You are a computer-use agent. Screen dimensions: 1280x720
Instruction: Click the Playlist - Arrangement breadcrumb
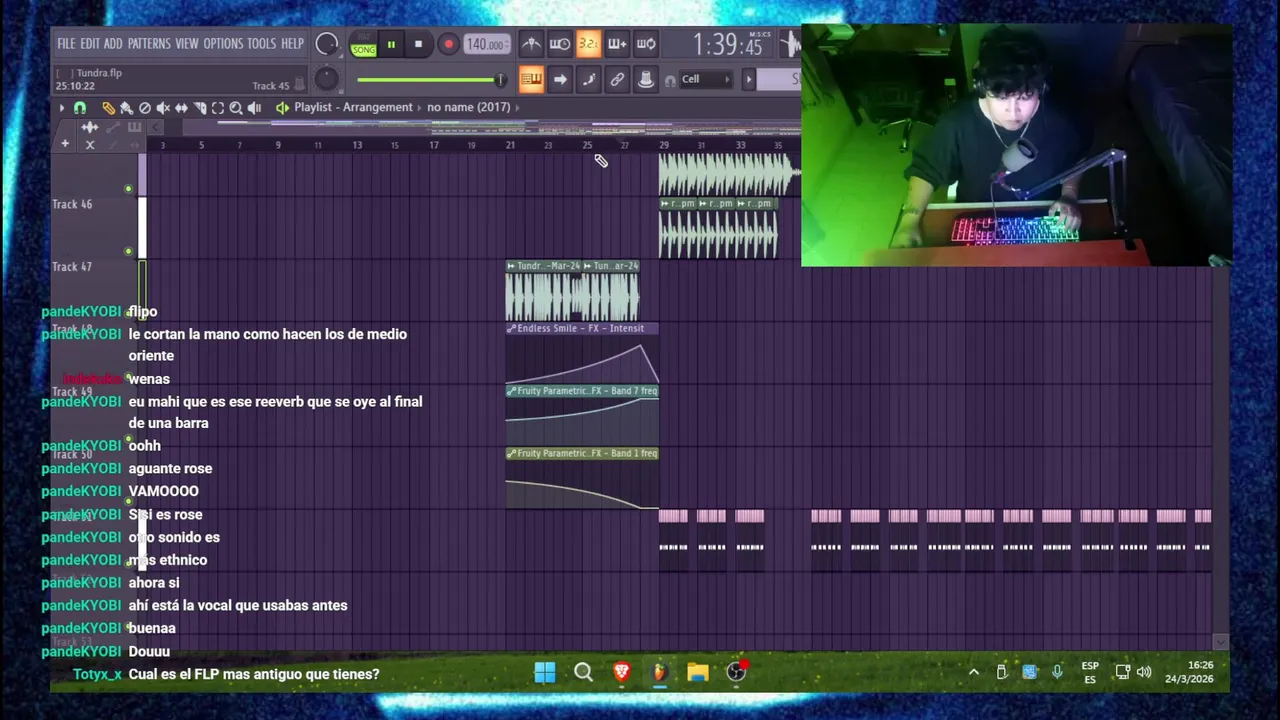(353, 107)
